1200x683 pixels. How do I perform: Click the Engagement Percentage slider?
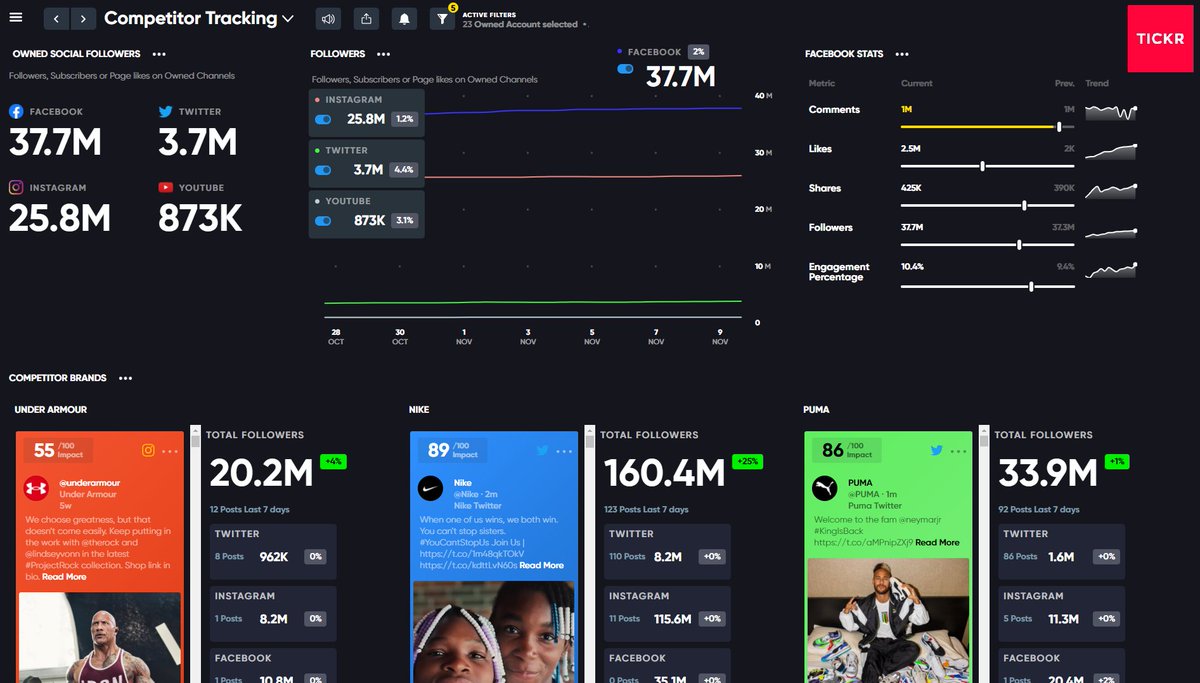click(x=988, y=287)
